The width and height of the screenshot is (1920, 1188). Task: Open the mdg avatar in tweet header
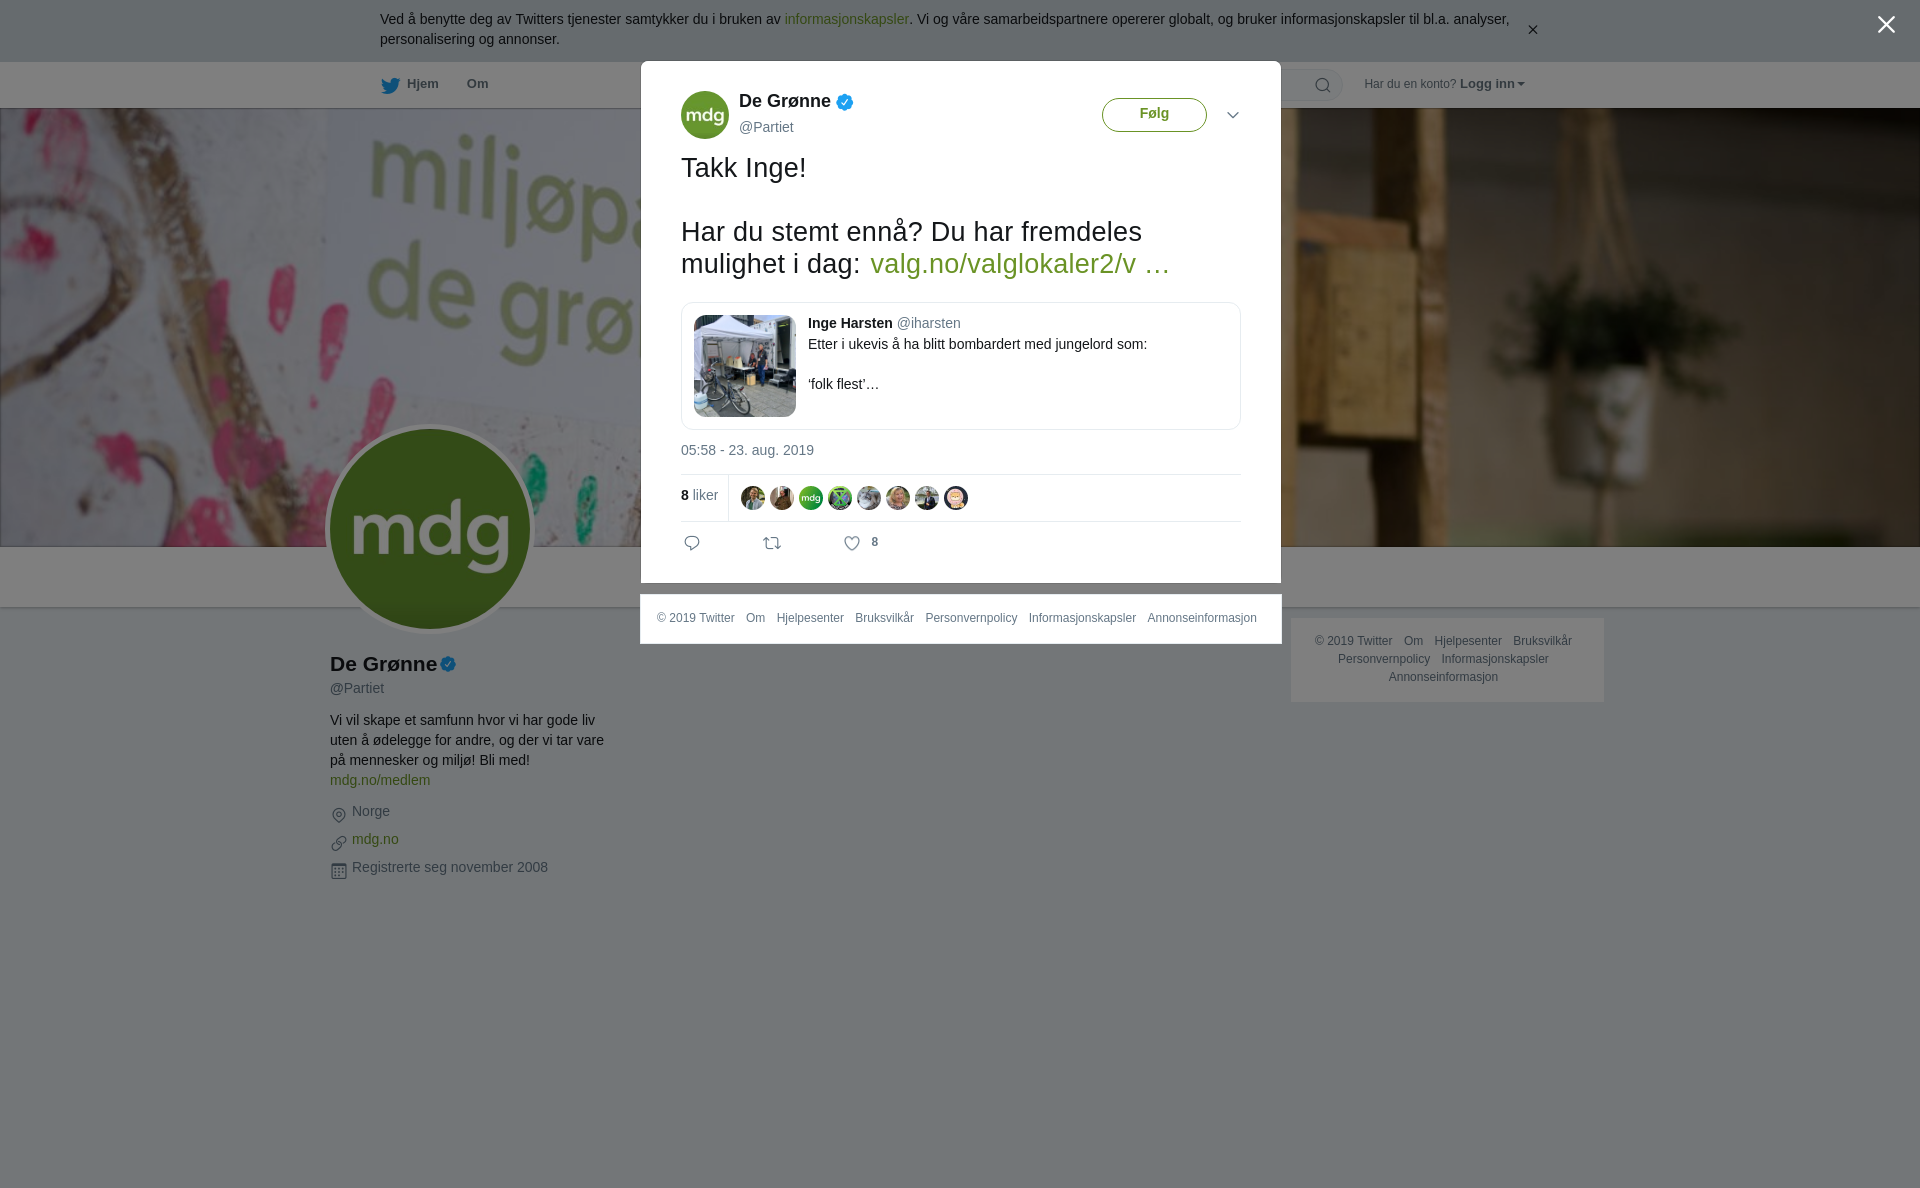coord(705,115)
